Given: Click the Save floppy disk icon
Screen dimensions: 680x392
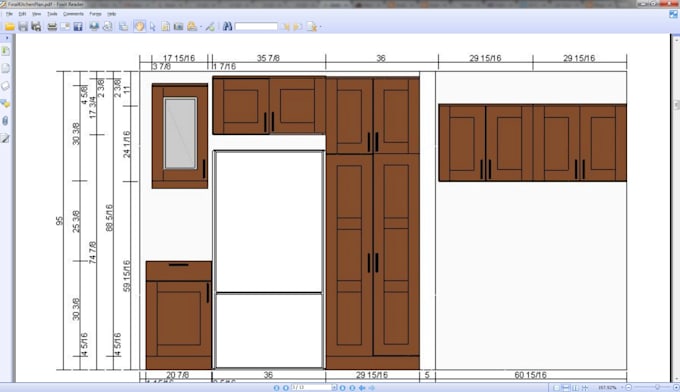Looking at the screenshot, I should tap(23, 27).
